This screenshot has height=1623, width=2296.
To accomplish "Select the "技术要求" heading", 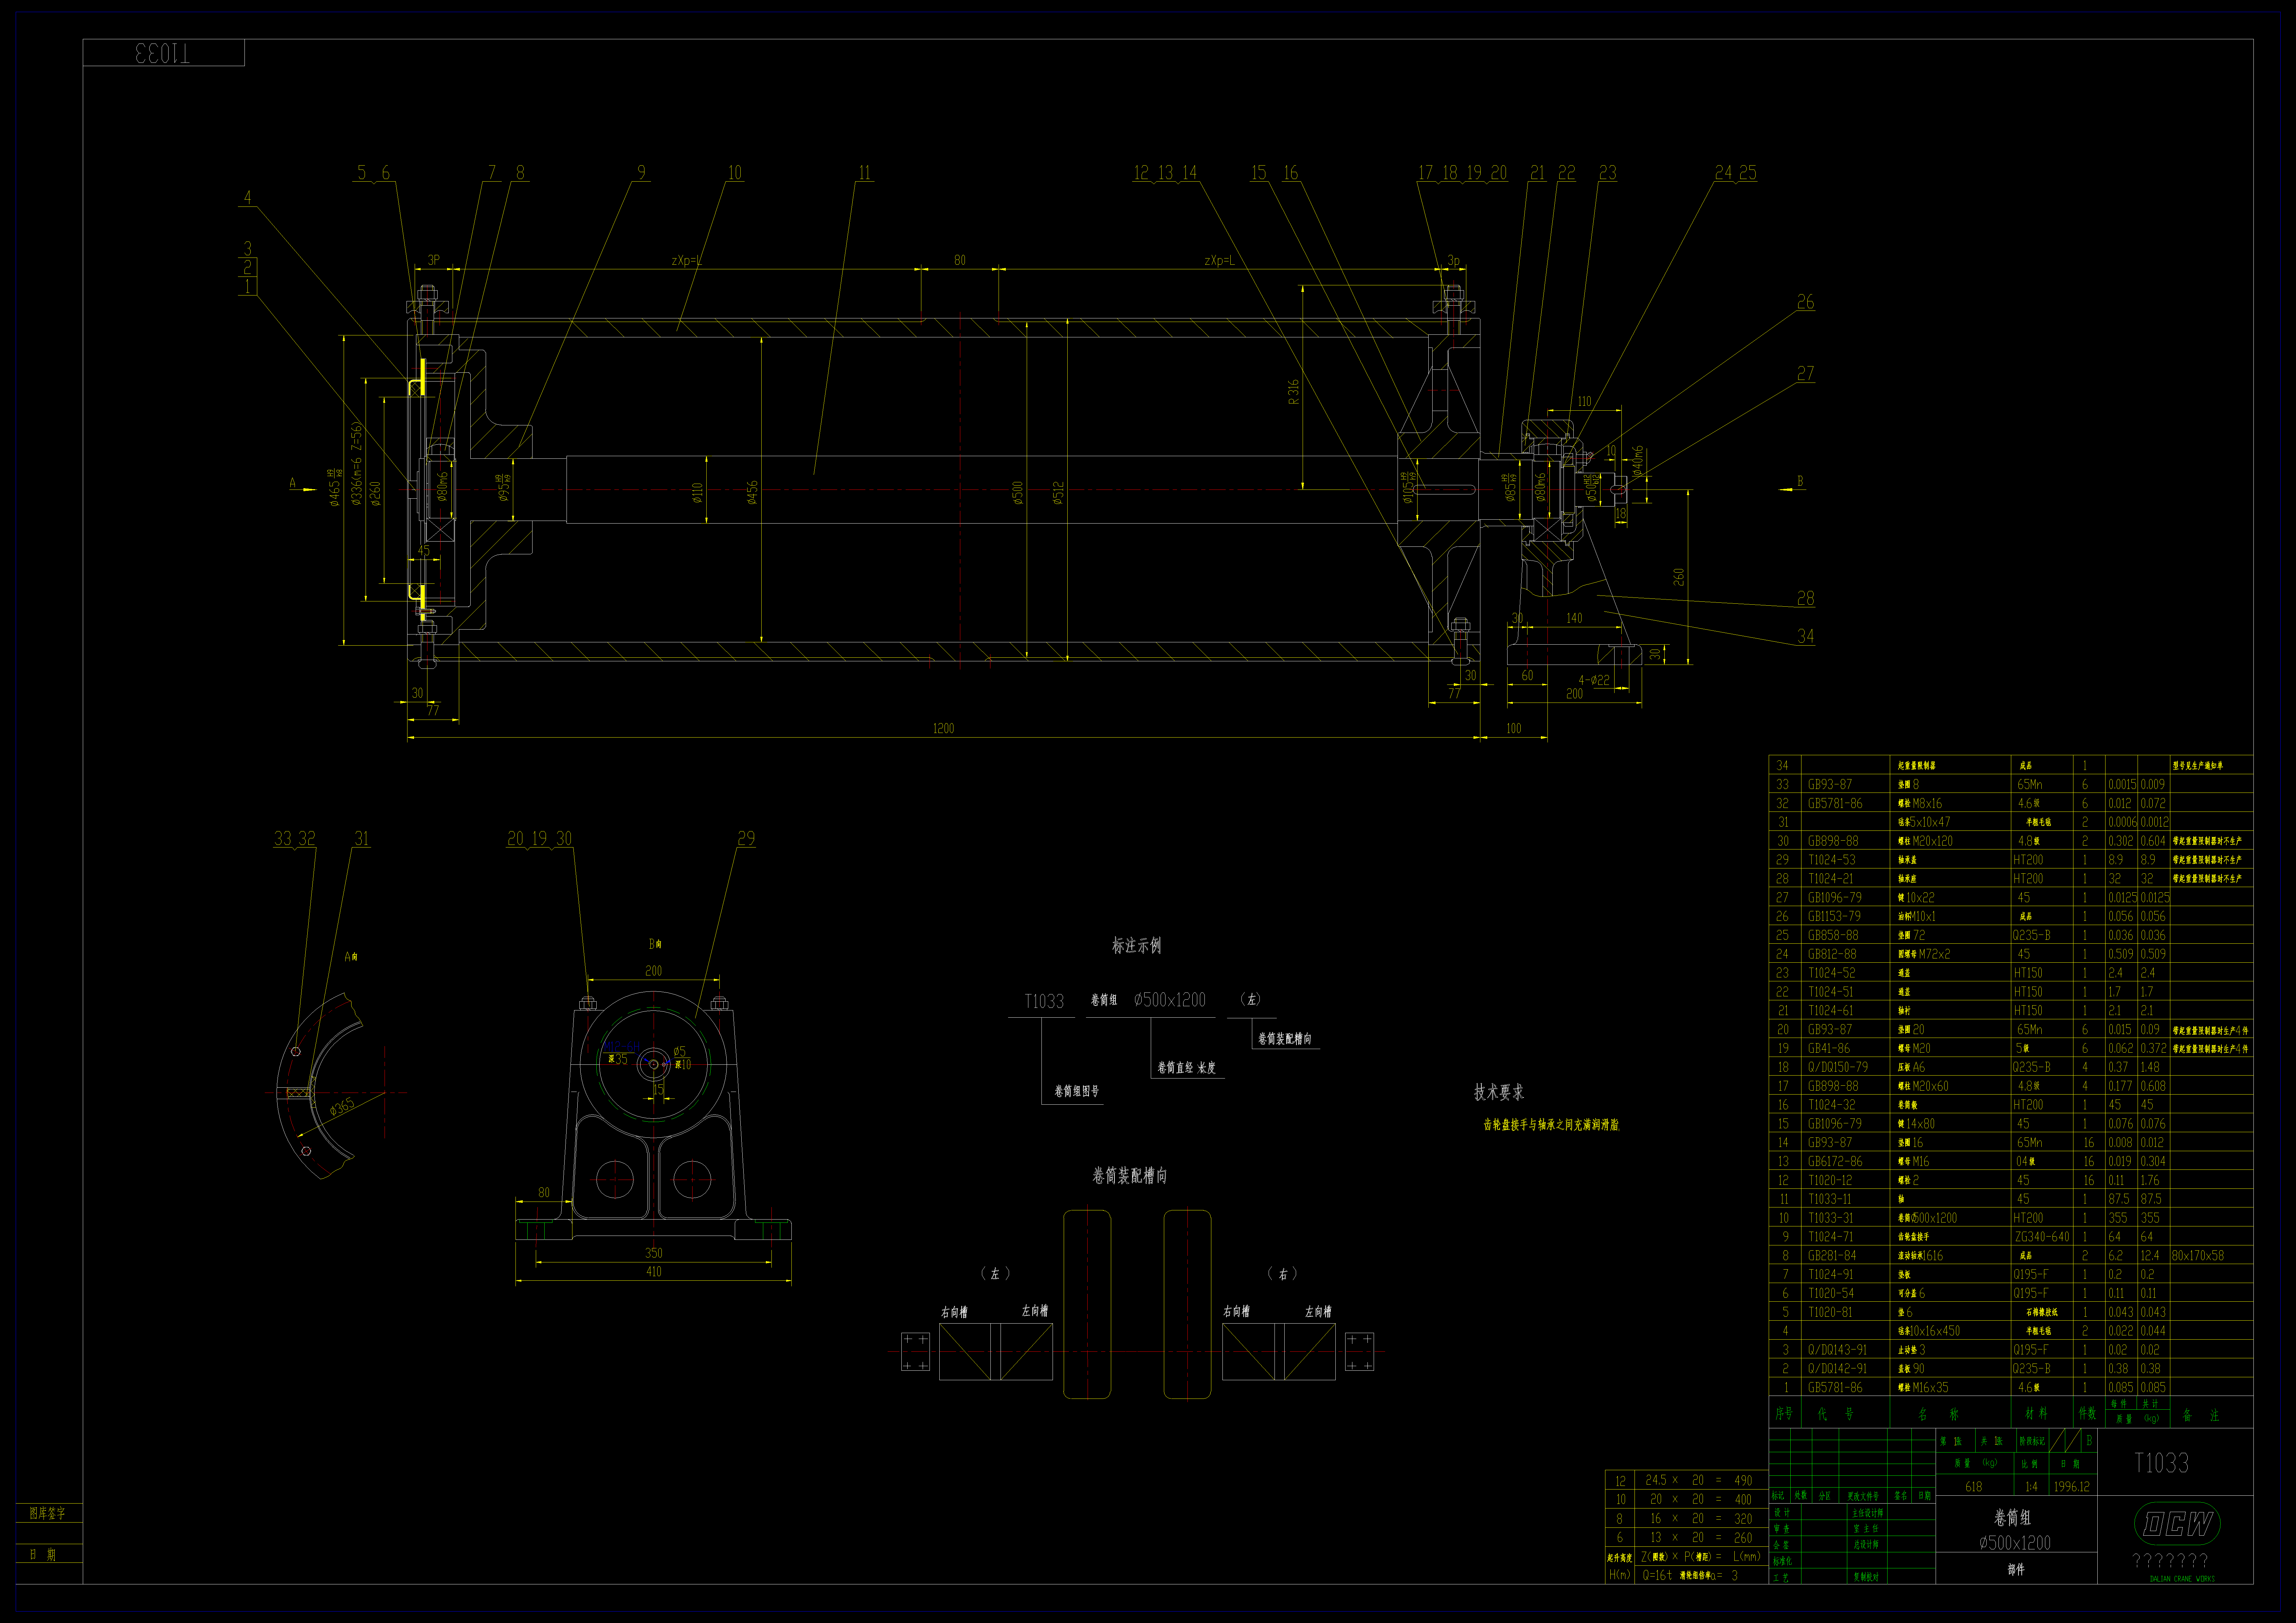I will tap(1499, 1092).
